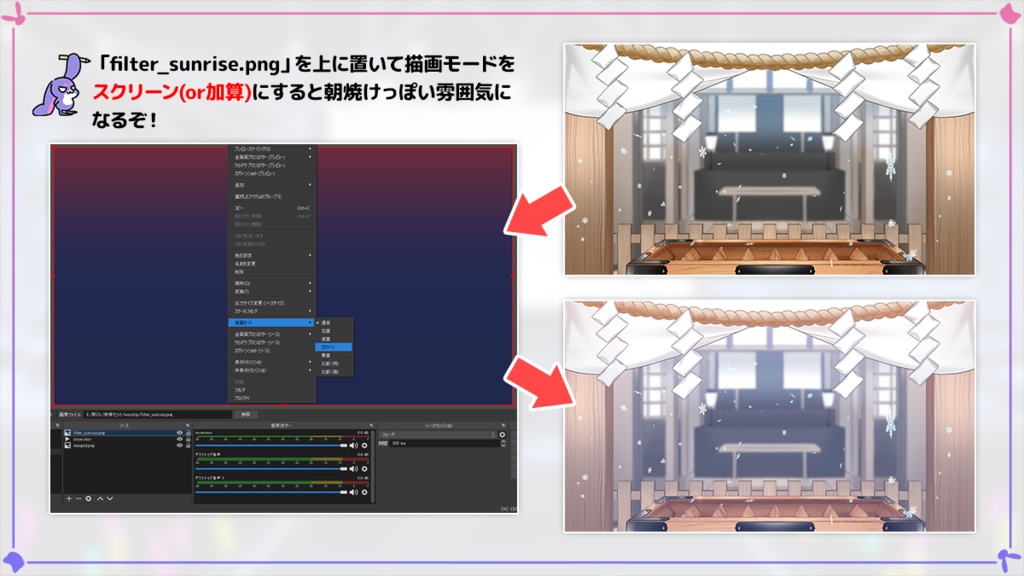Choose スクリーン blend mode in submenu
The width and height of the screenshot is (1024, 576).
[x=334, y=347]
